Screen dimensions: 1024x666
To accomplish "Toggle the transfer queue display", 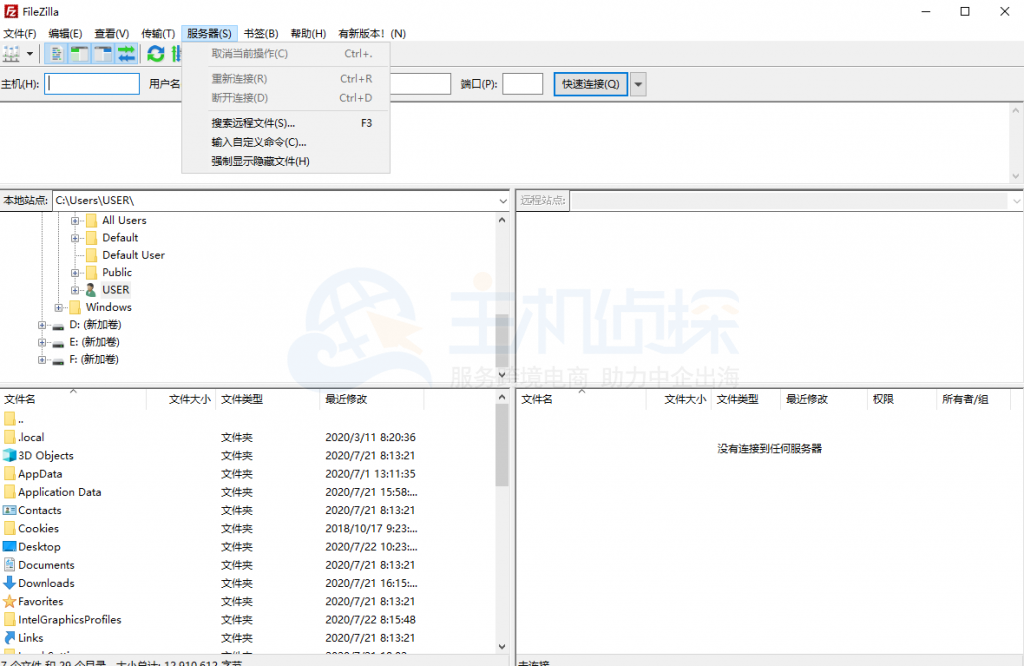I will tap(126, 54).
